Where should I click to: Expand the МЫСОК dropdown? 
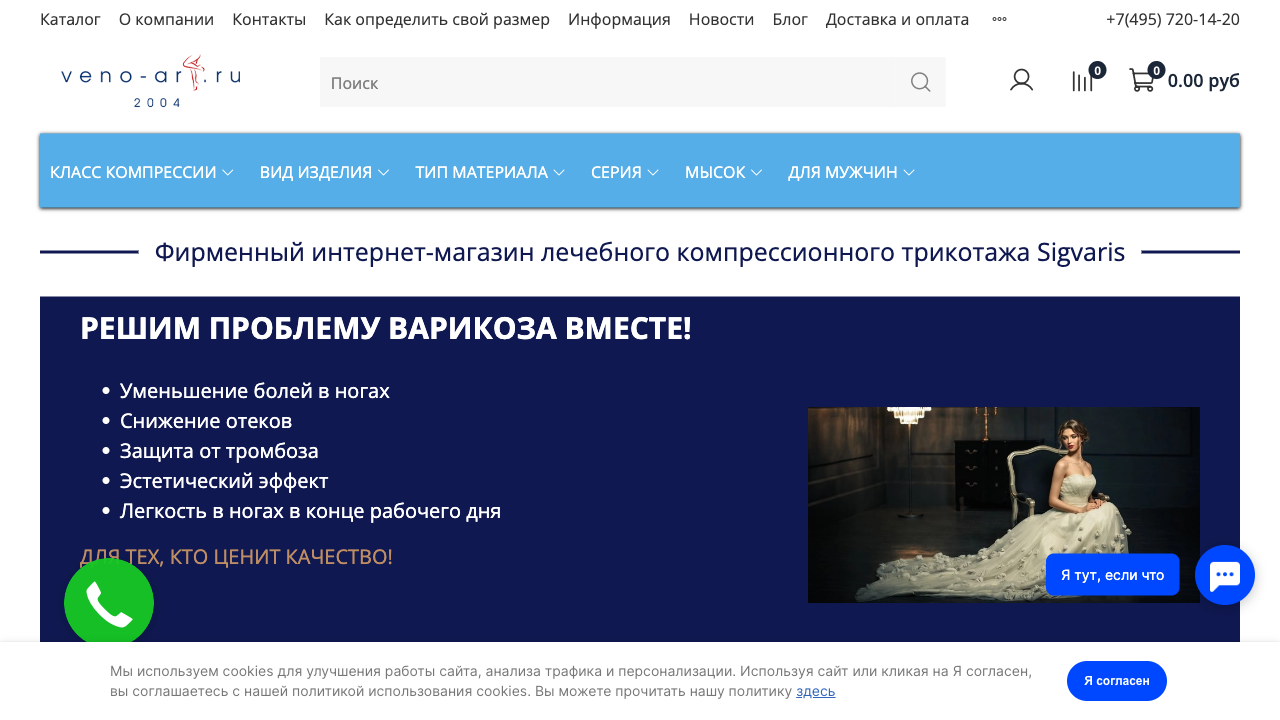coord(724,172)
